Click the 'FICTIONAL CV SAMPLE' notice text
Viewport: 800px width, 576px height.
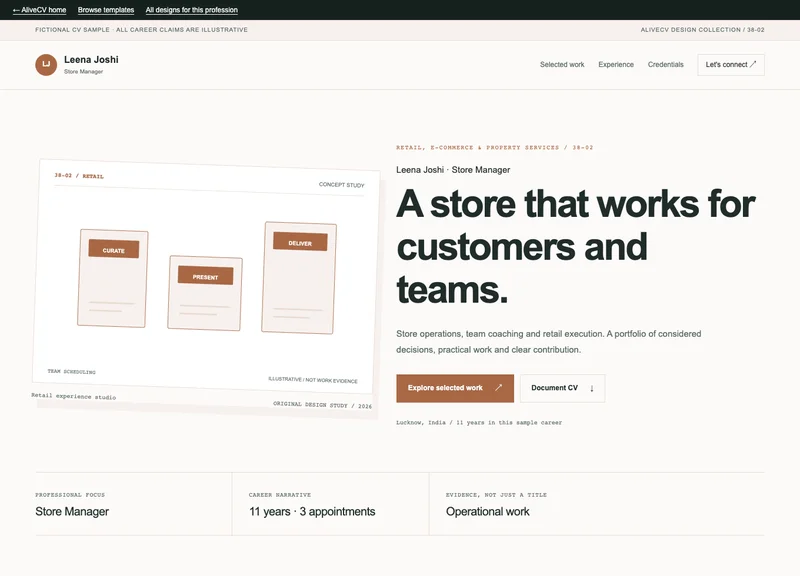[x=141, y=30]
